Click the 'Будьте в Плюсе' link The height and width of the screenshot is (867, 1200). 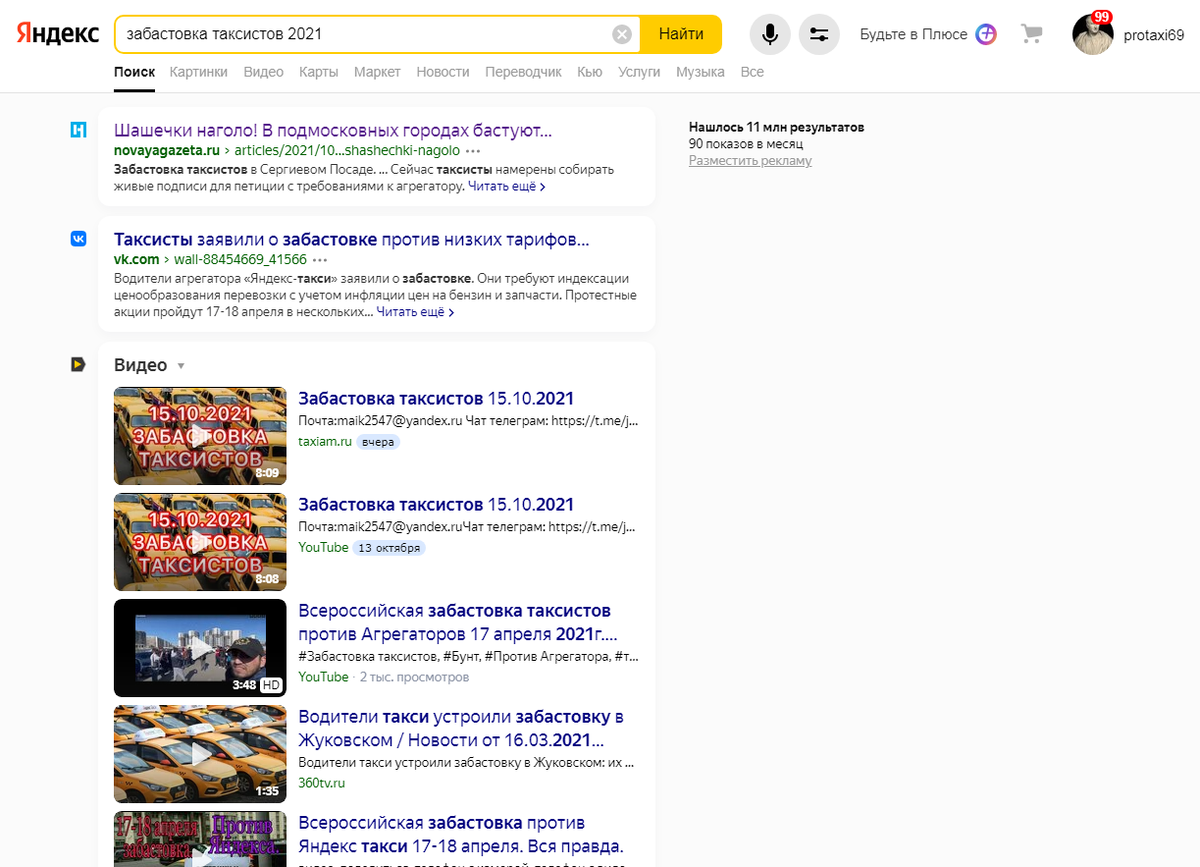click(913, 34)
